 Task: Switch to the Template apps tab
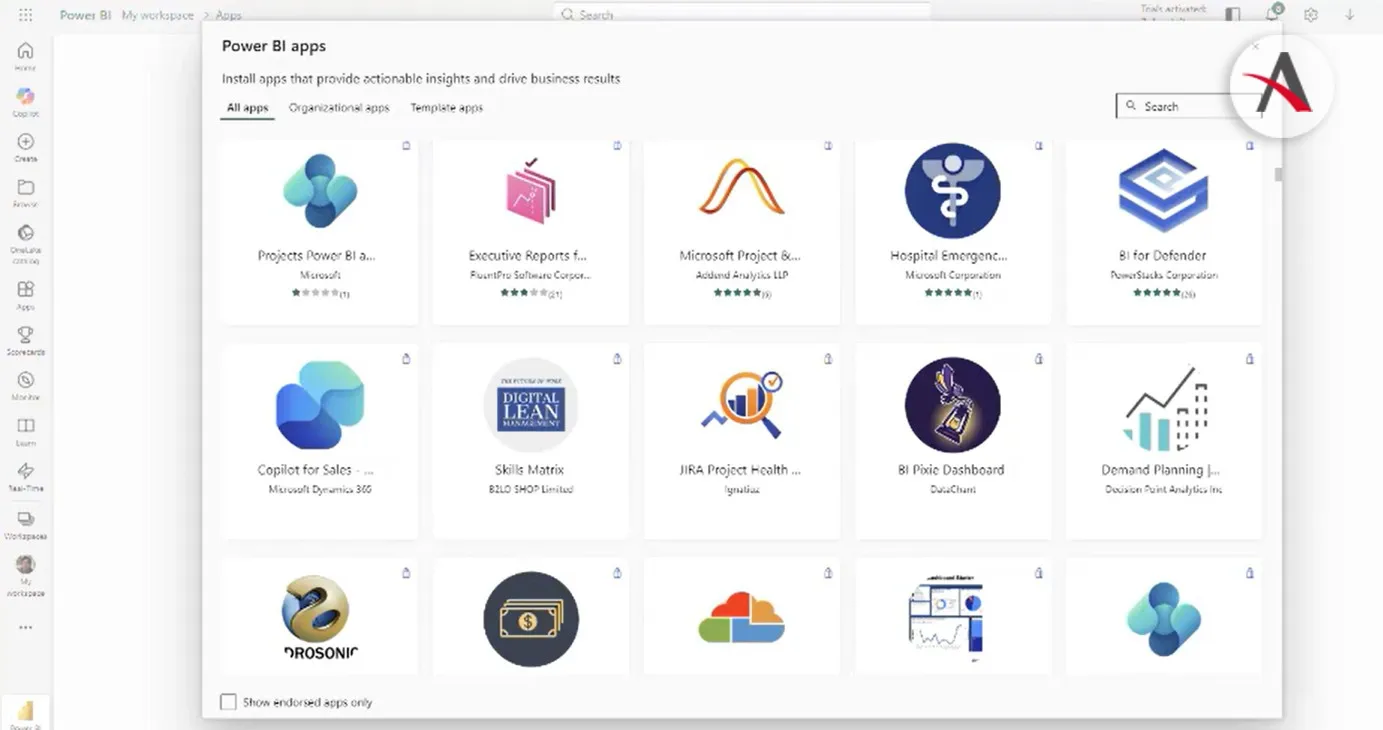click(446, 108)
